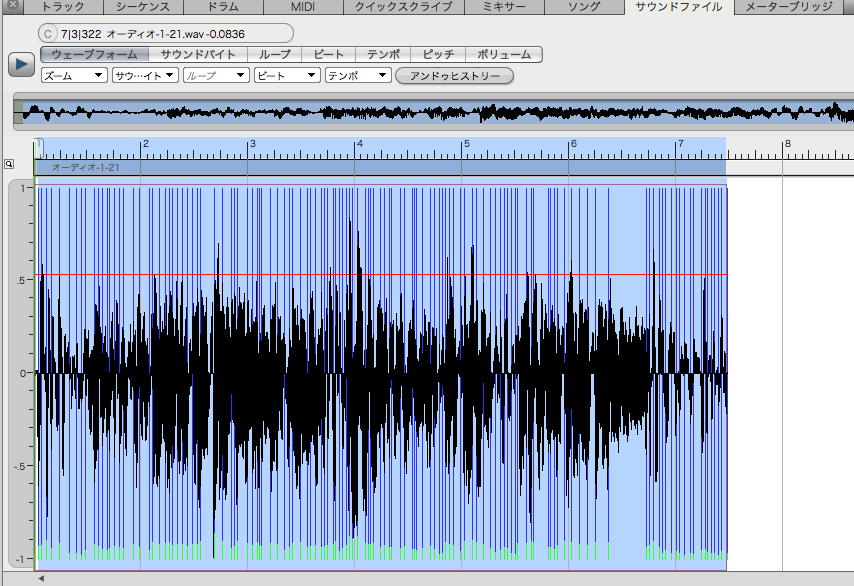Switch to the クイックスクライブ tab
The width and height of the screenshot is (854, 586).
pos(404,7)
